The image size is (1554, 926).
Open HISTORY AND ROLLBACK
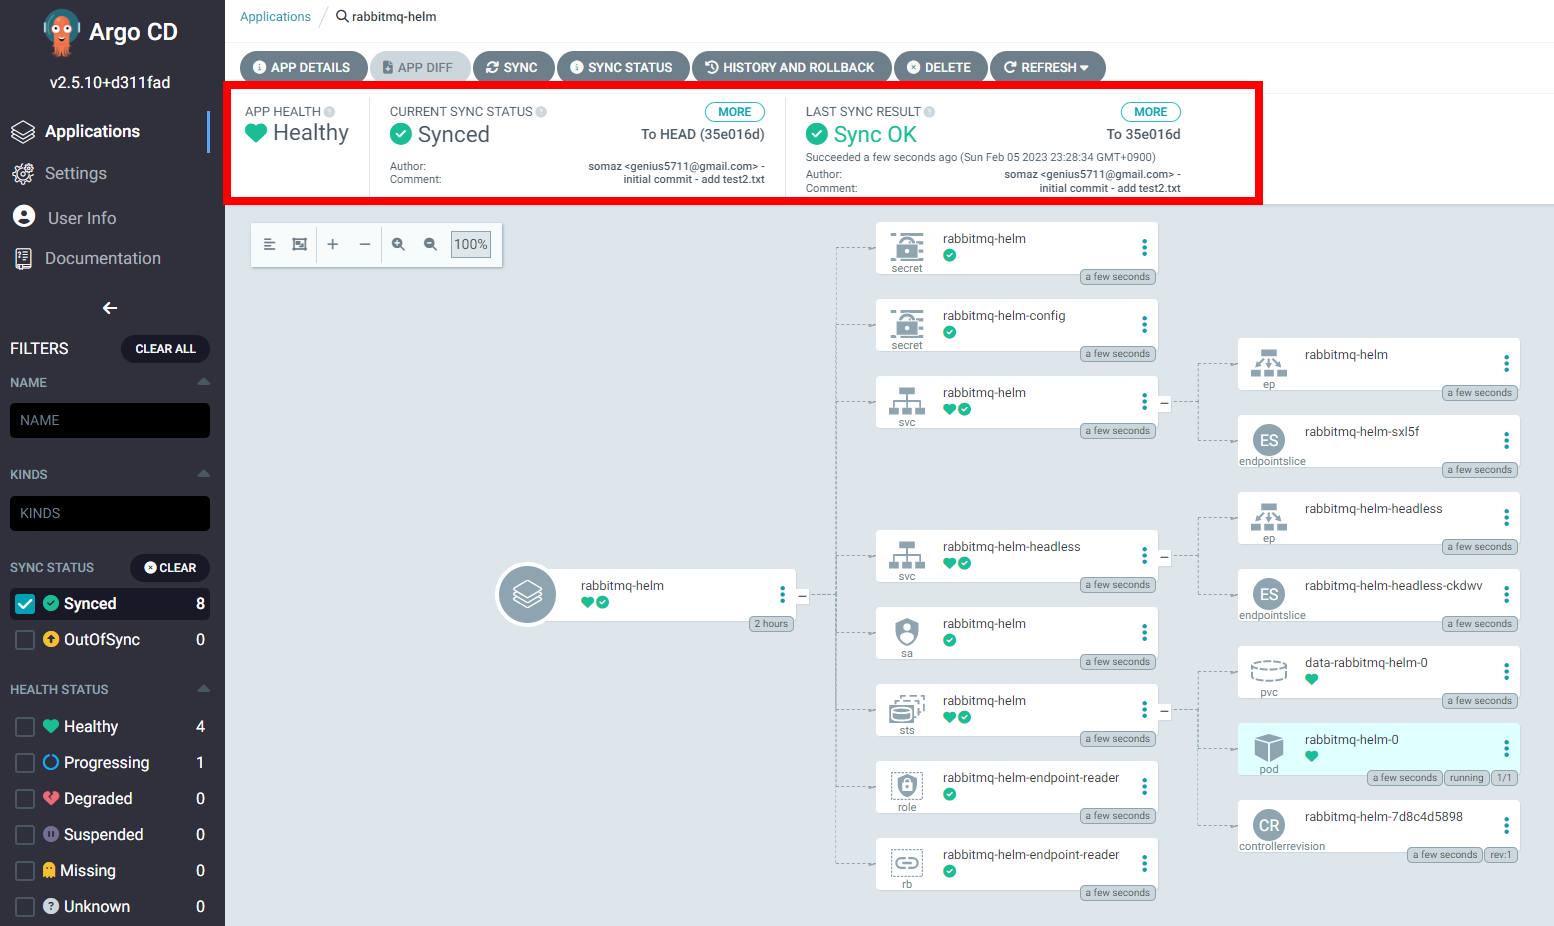(x=791, y=67)
